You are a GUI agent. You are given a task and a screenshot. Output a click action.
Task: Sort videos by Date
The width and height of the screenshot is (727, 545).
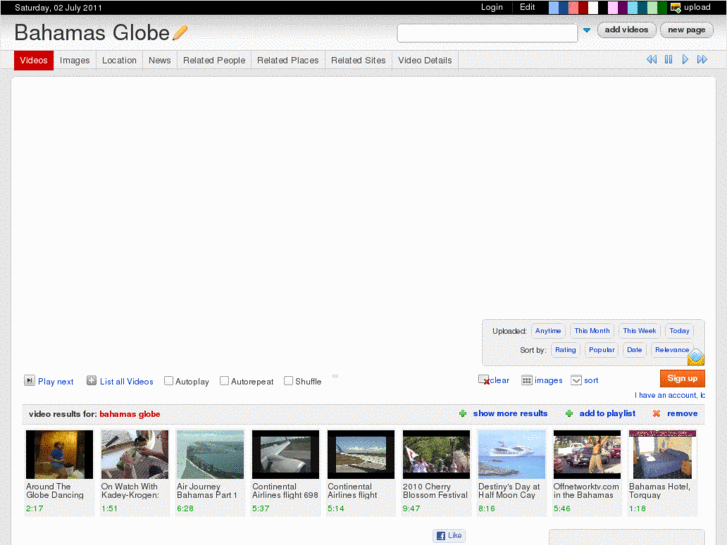634,350
